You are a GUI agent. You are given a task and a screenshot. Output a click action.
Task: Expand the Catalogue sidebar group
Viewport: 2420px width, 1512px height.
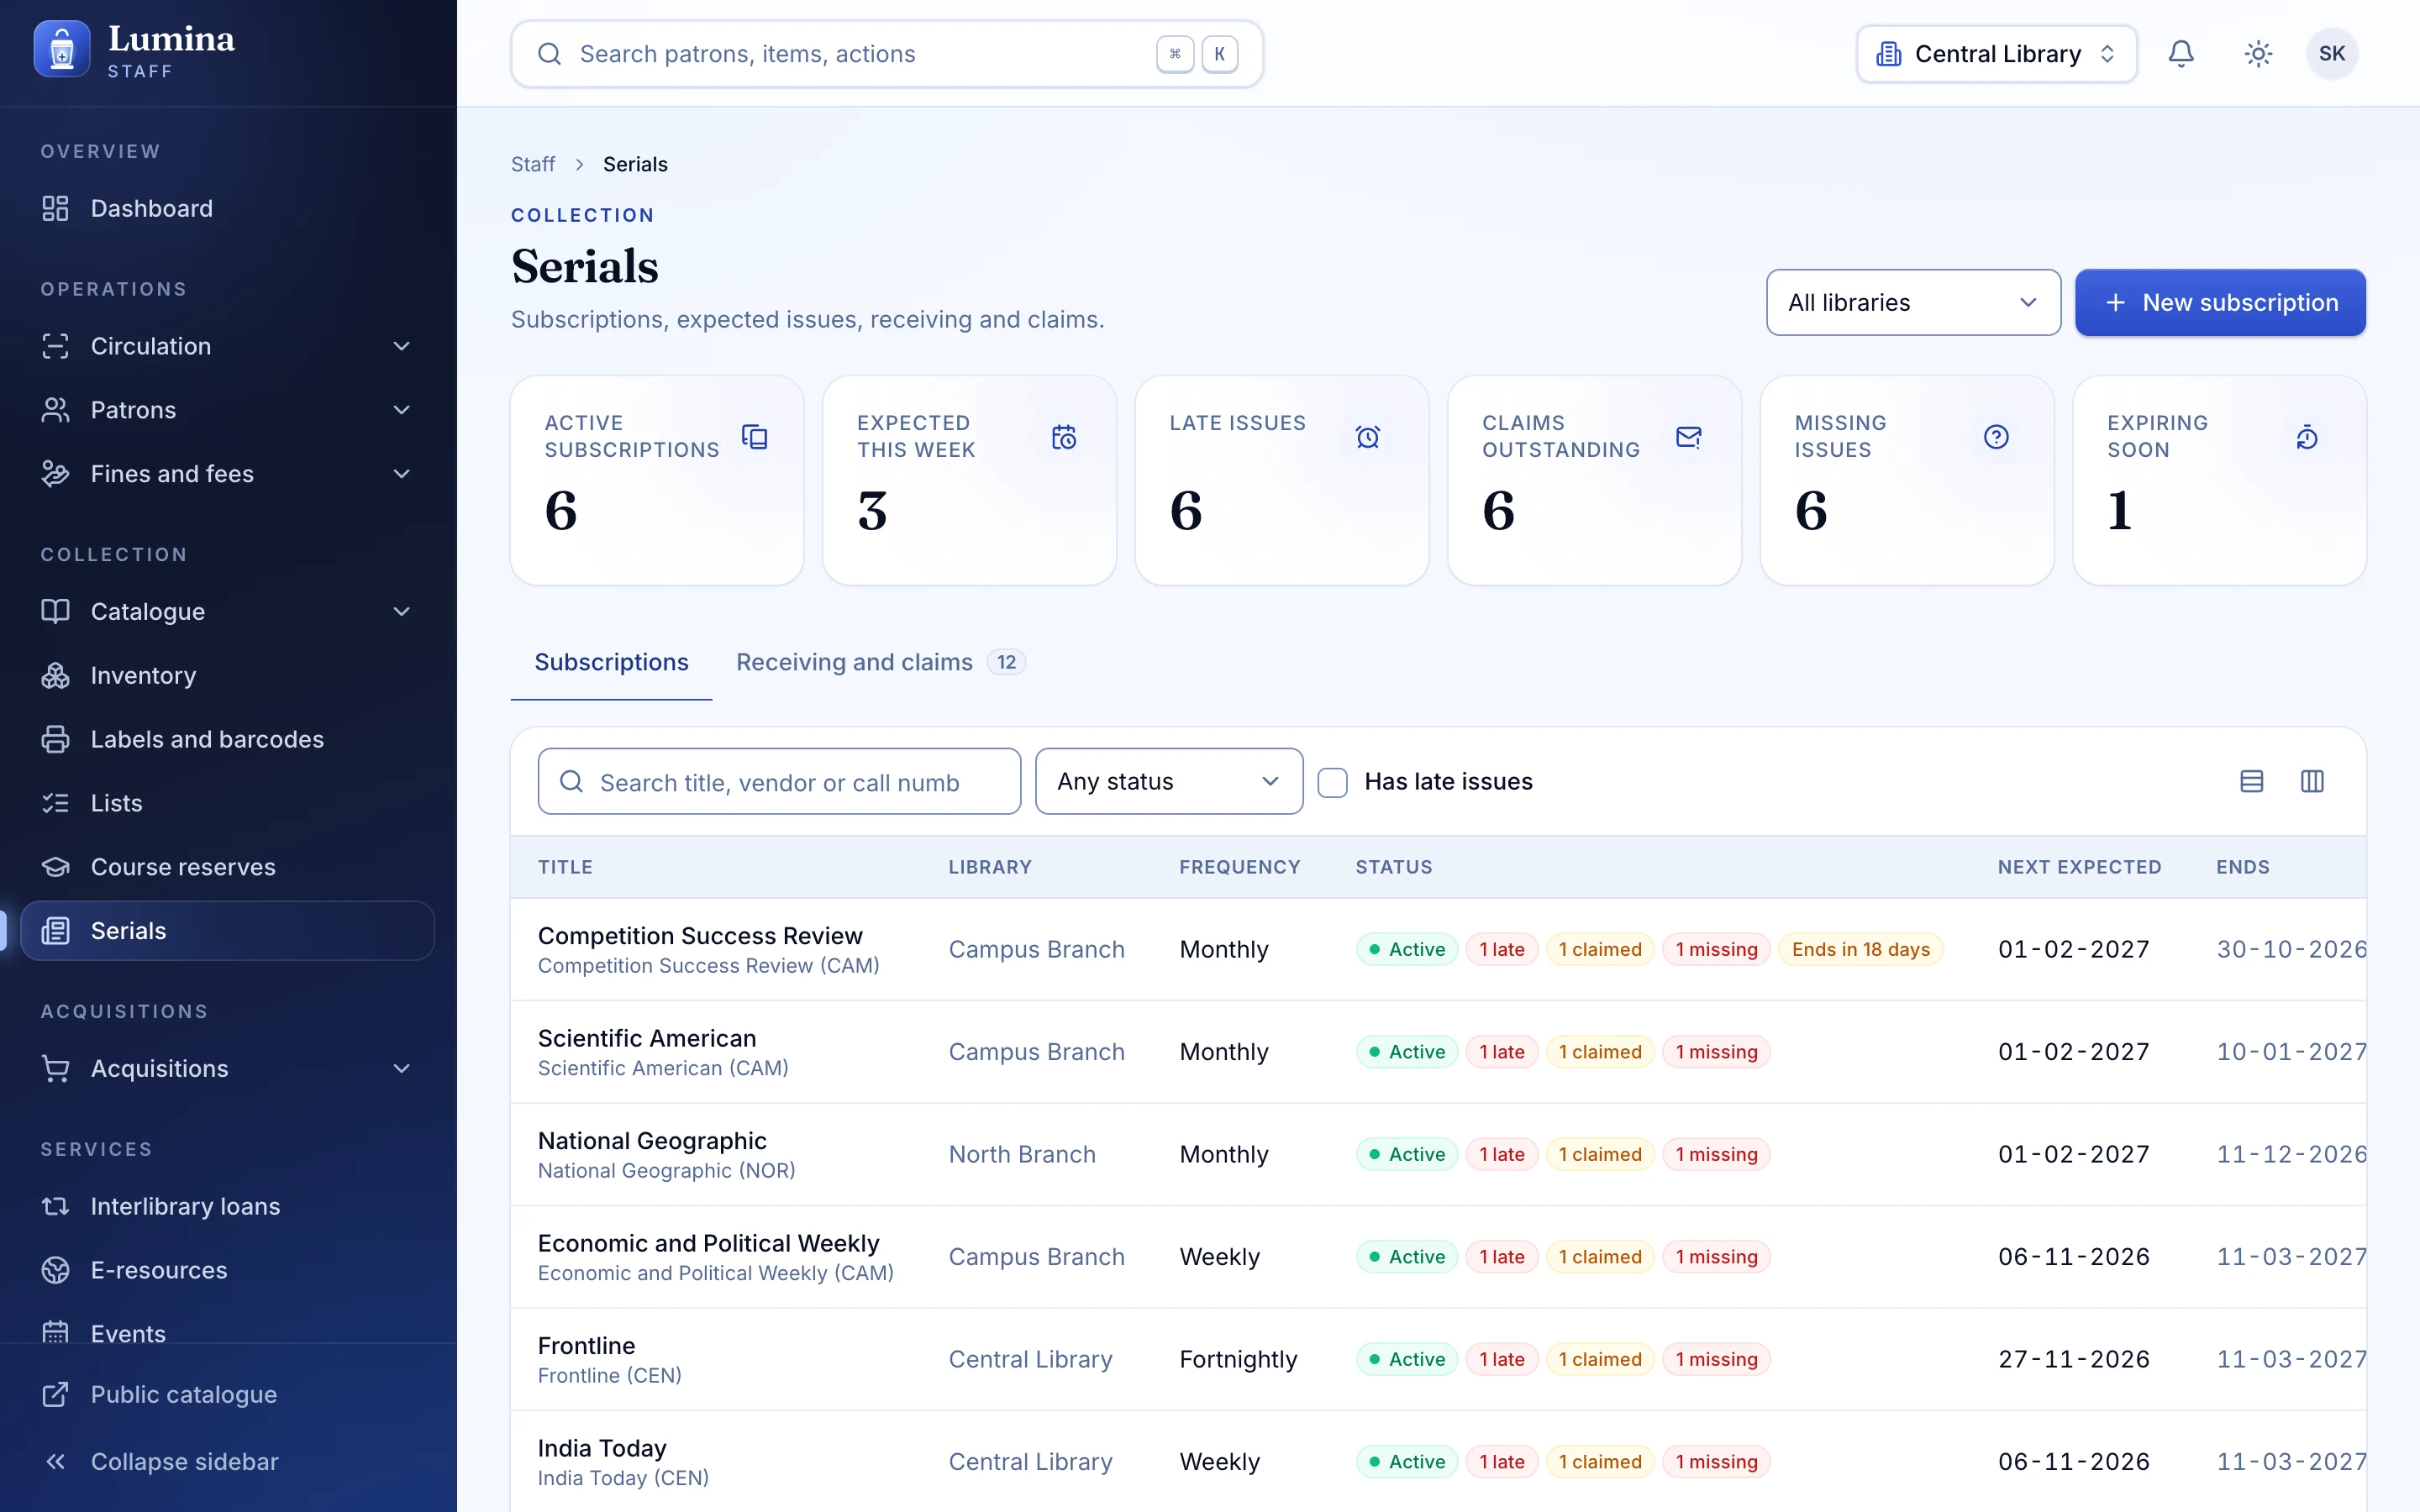coord(228,611)
